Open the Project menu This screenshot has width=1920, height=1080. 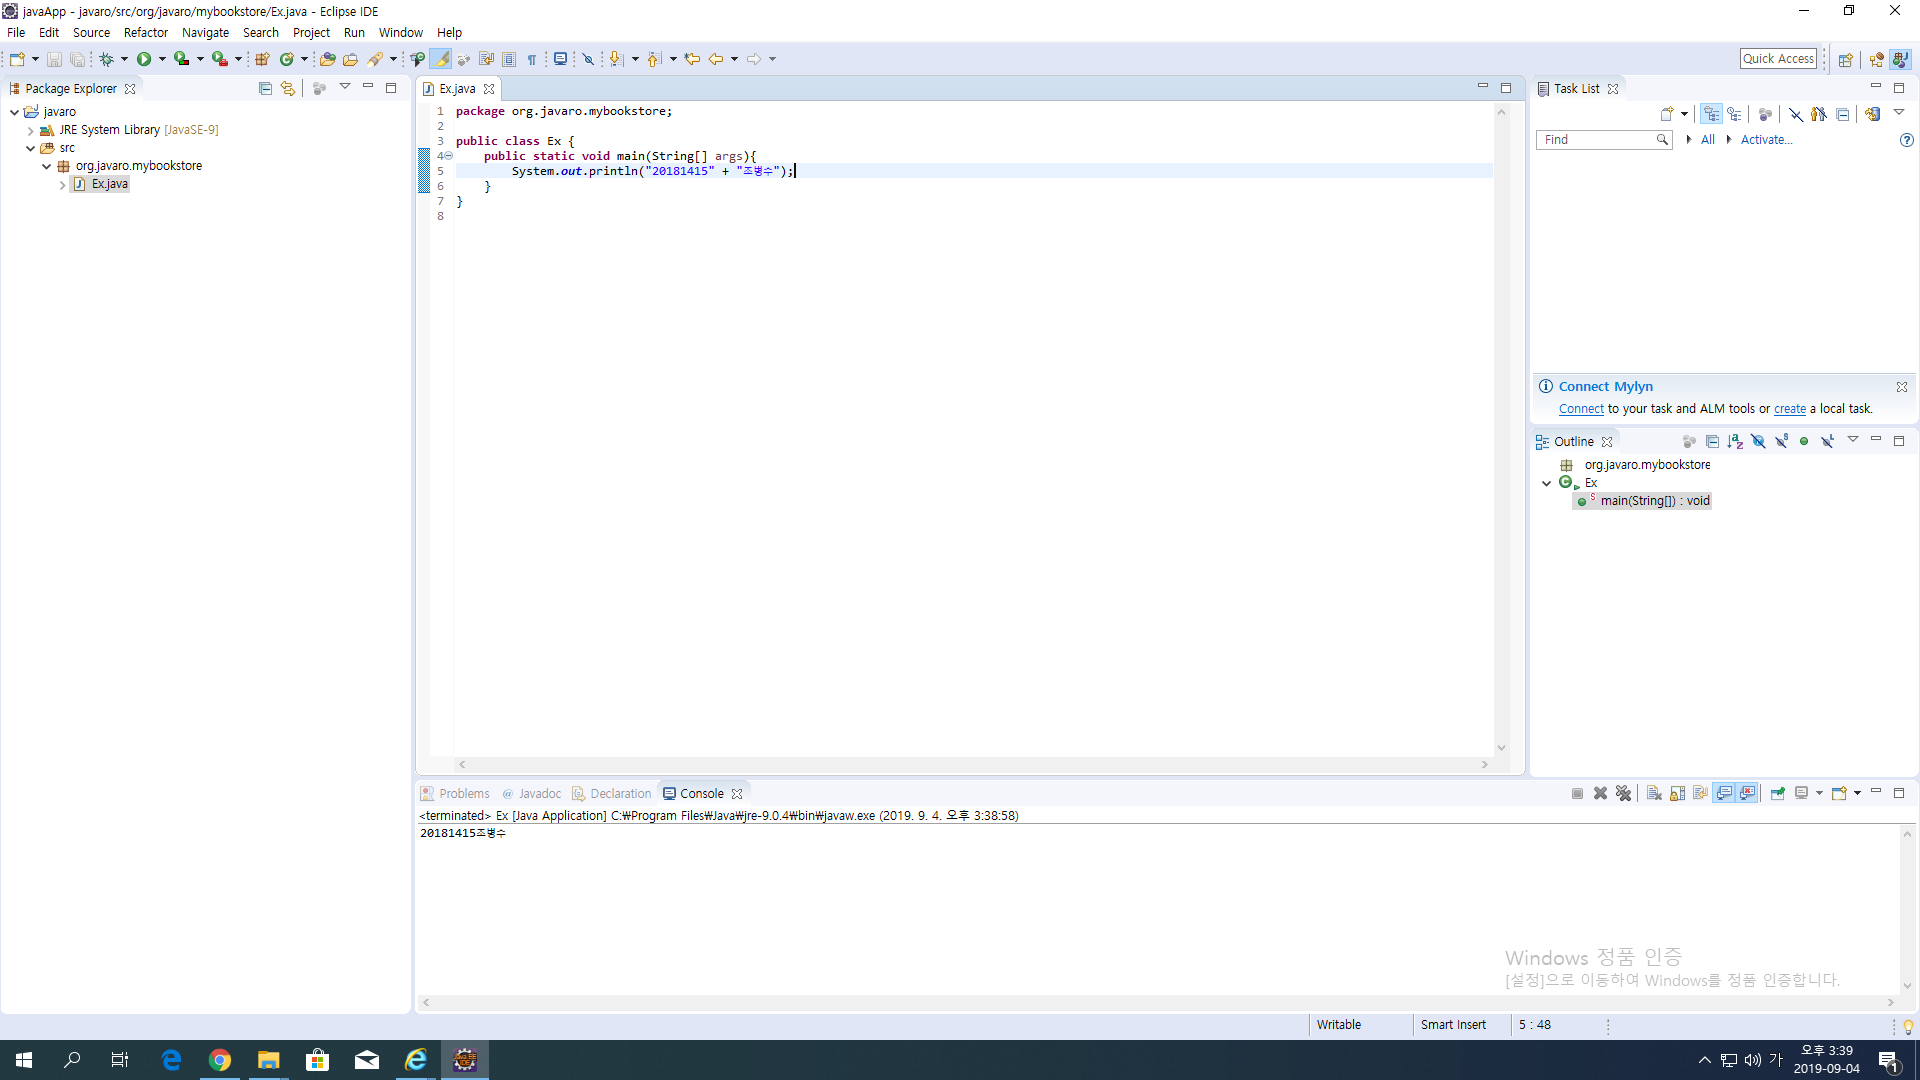(311, 32)
